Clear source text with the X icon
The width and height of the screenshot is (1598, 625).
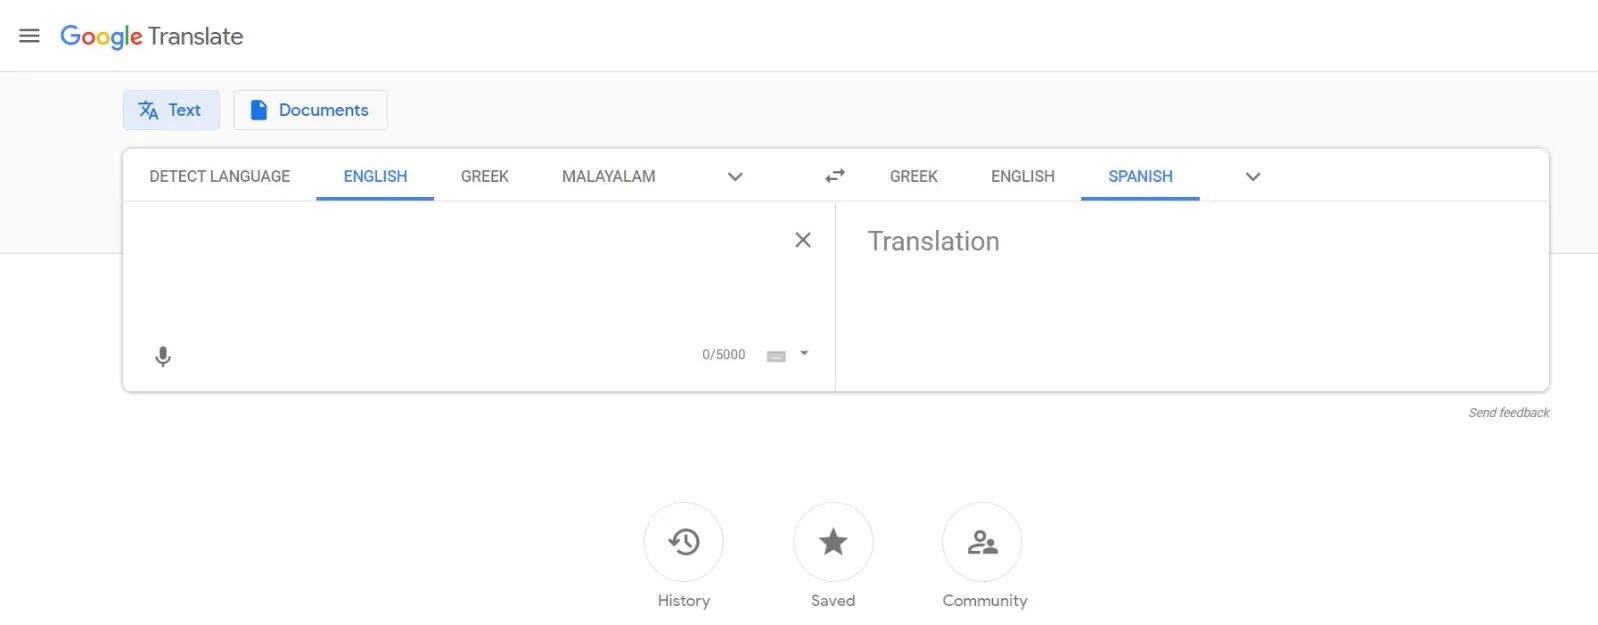803,240
